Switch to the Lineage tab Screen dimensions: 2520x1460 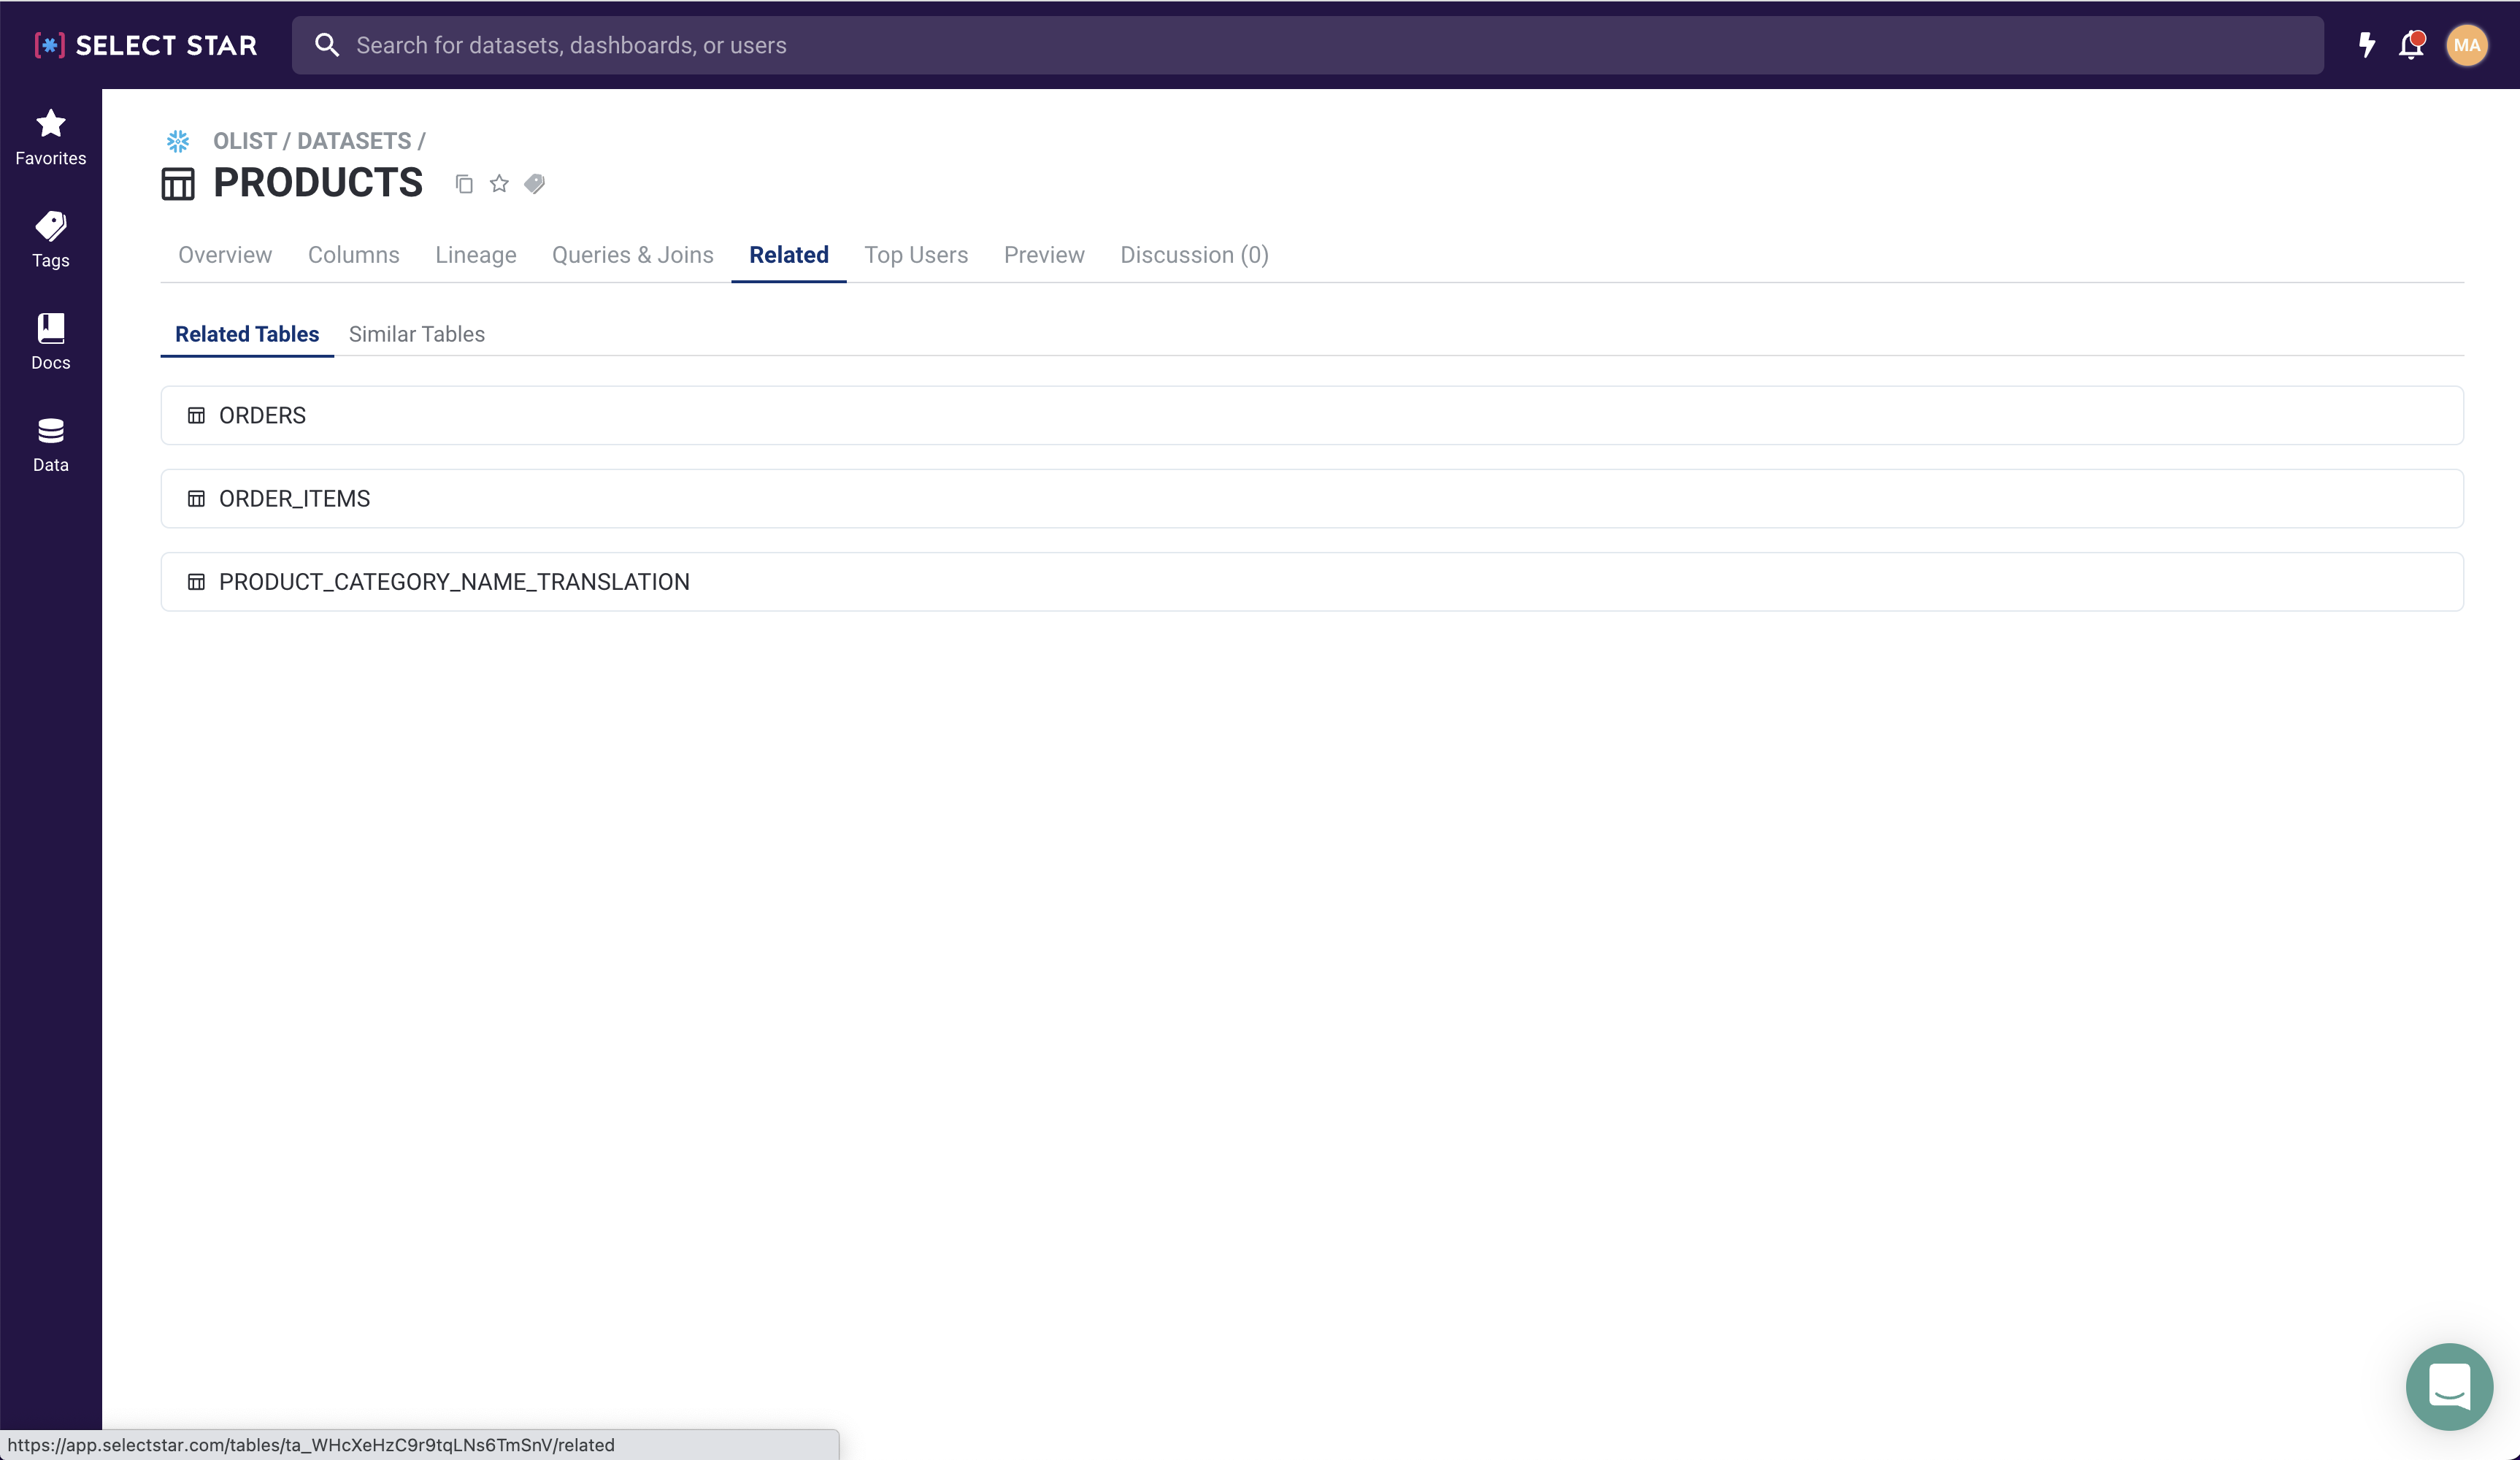pos(475,255)
